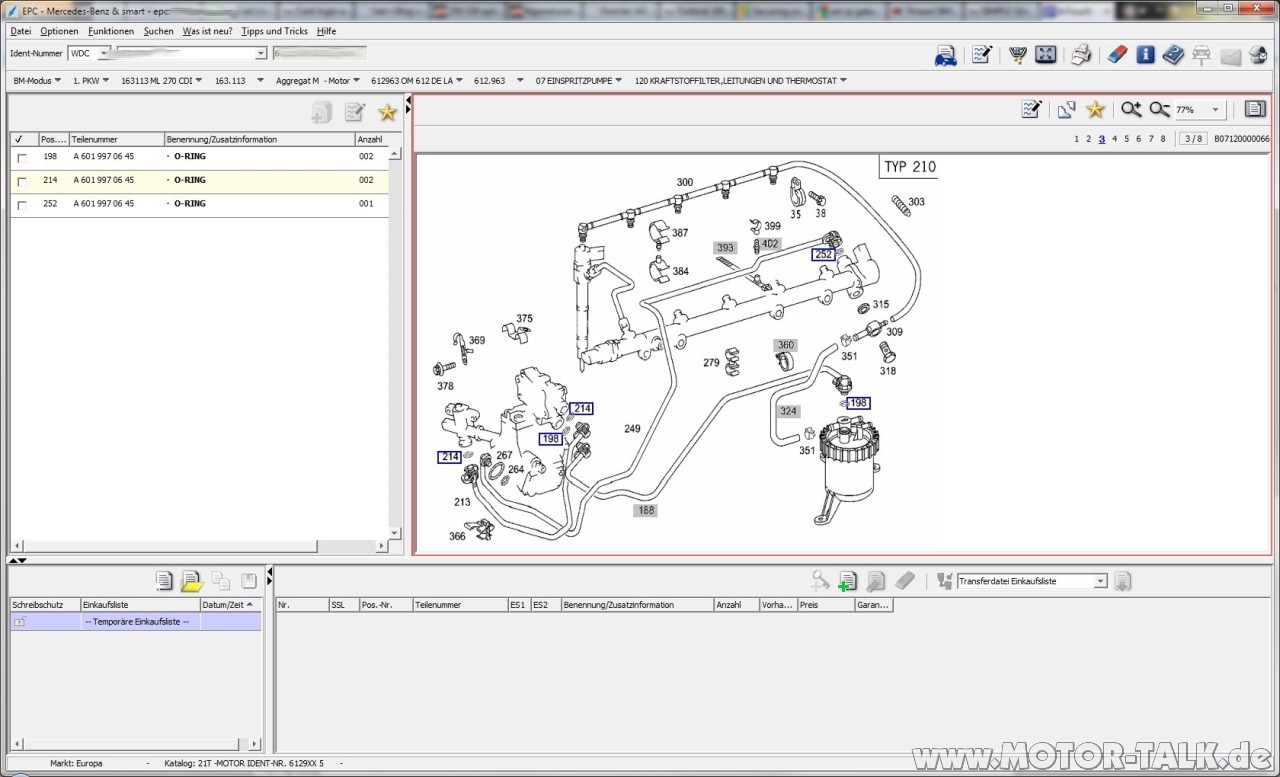Open the Suchen menu
The height and width of the screenshot is (777, 1280).
[x=158, y=31]
